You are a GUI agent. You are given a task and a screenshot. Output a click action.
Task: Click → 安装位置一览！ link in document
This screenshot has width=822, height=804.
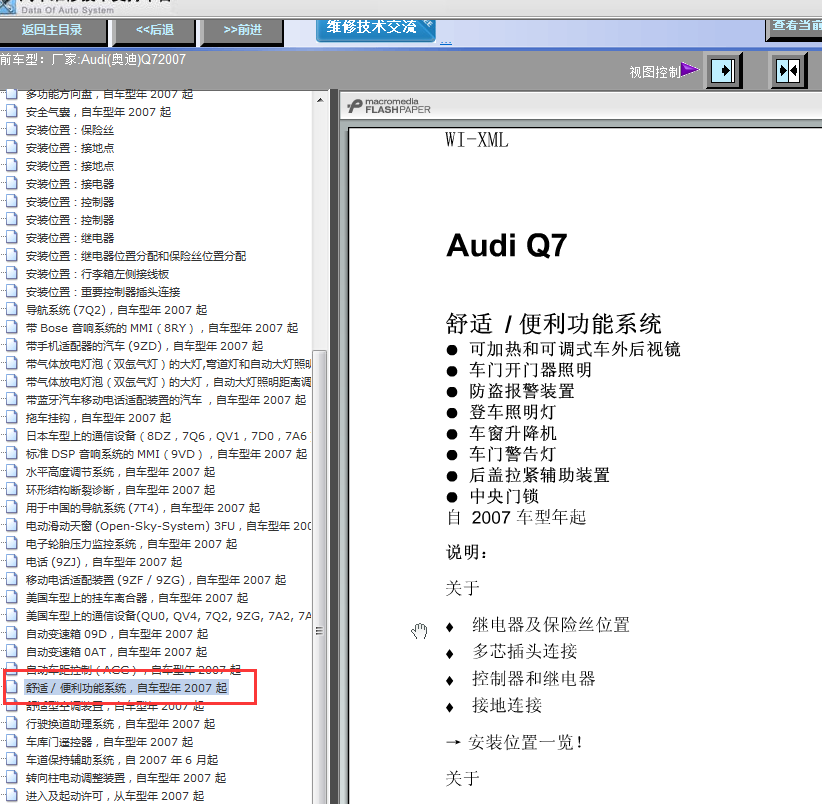[514, 742]
